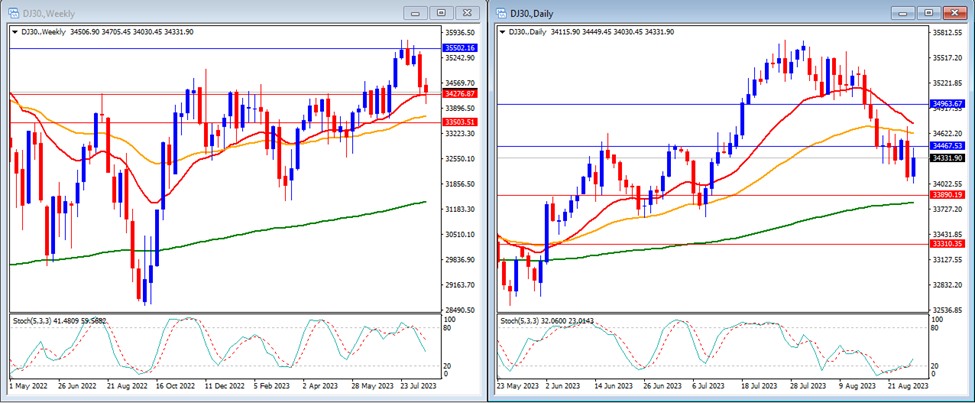The image size is (975, 403).
Task: Click the red 34276.87 price label on the Weekly chart
Action: 461,93
